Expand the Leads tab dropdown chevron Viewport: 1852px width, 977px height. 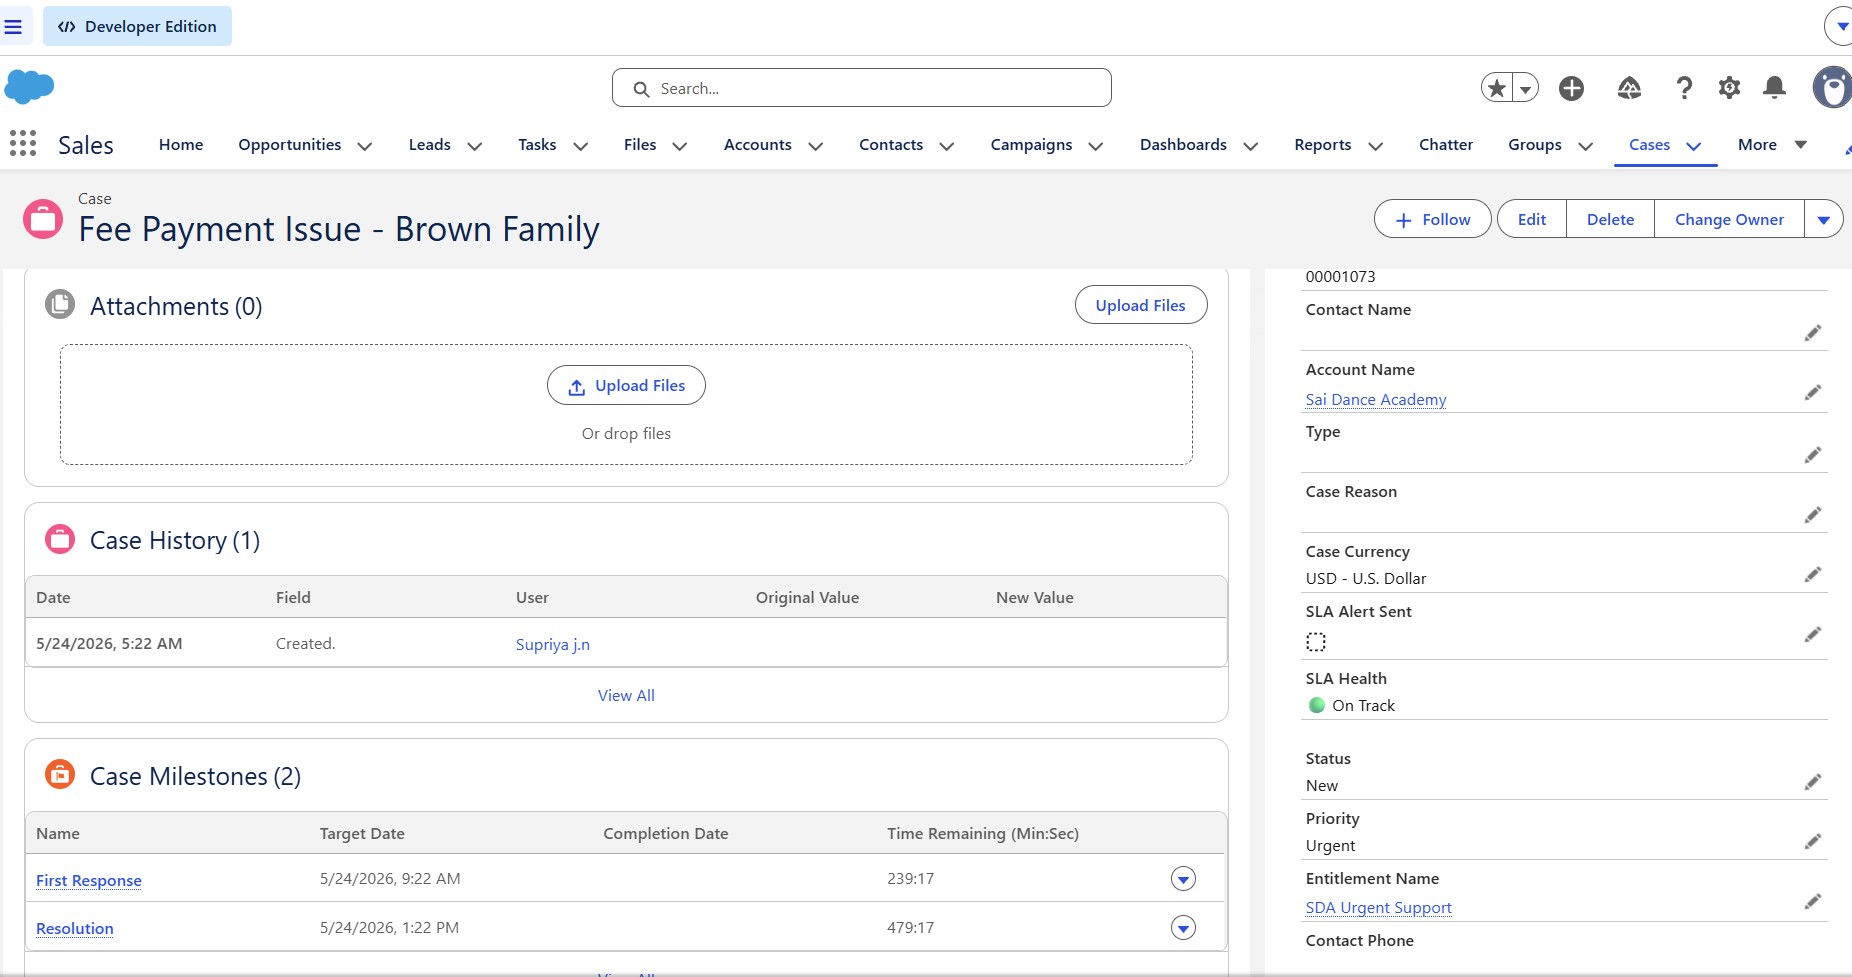click(475, 146)
